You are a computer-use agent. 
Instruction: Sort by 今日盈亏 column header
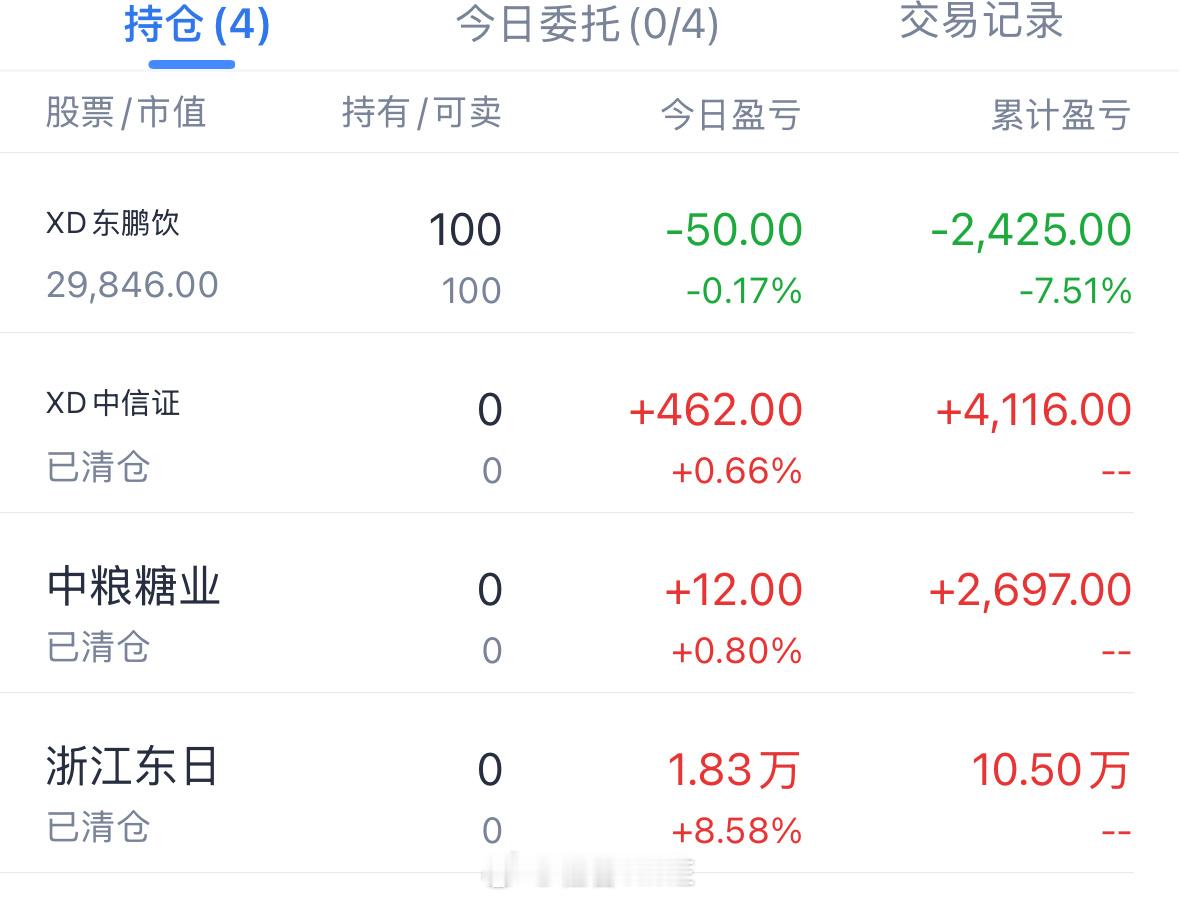(730, 115)
